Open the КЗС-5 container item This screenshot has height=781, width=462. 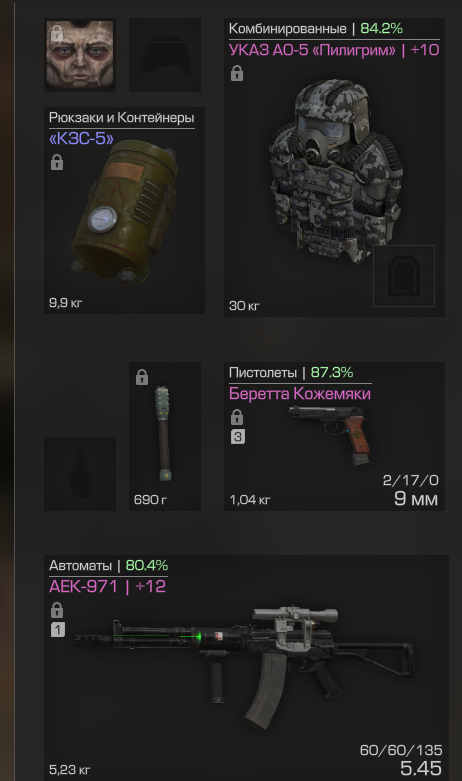click(x=124, y=210)
